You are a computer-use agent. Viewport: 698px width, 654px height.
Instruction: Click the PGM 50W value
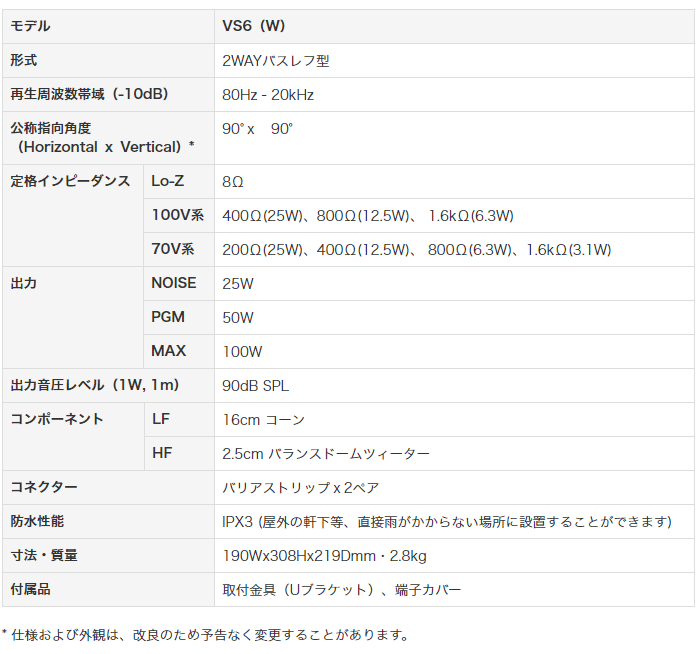pyautogui.click(x=238, y=317)
